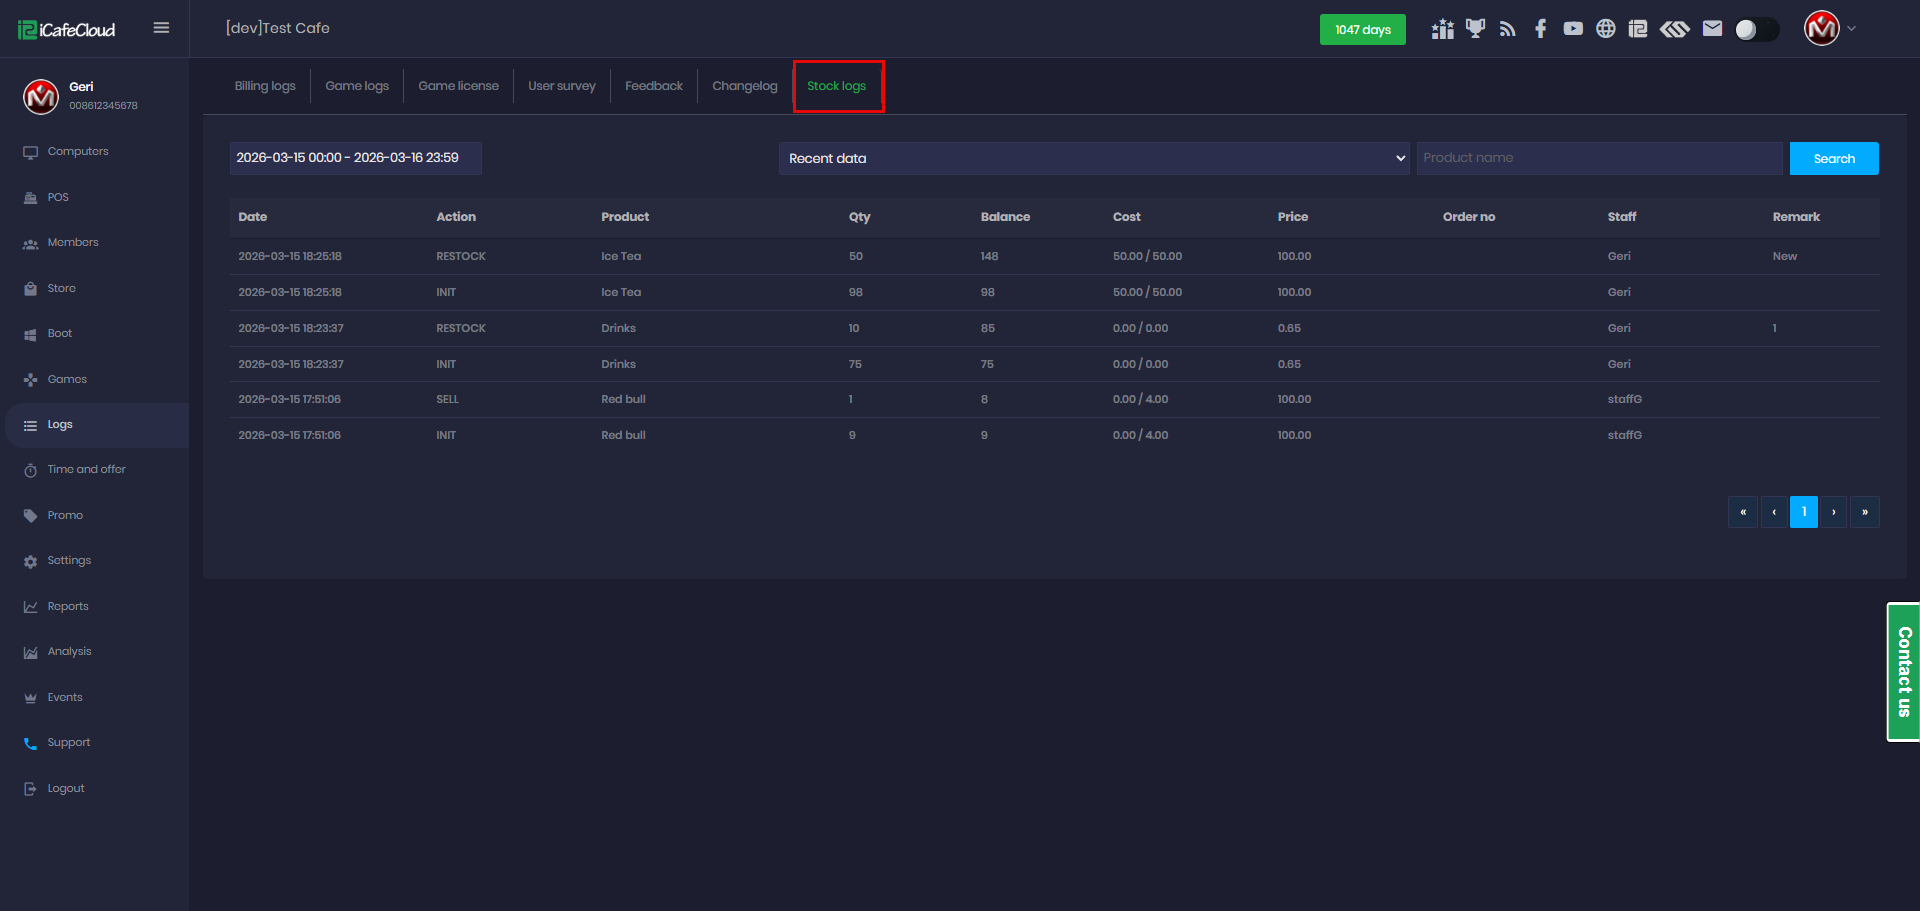Image resolution: width=1920 pixels, height=911 pixels.
Task: Open Reports in the sidebar
Action: click(x=68, y=606)
